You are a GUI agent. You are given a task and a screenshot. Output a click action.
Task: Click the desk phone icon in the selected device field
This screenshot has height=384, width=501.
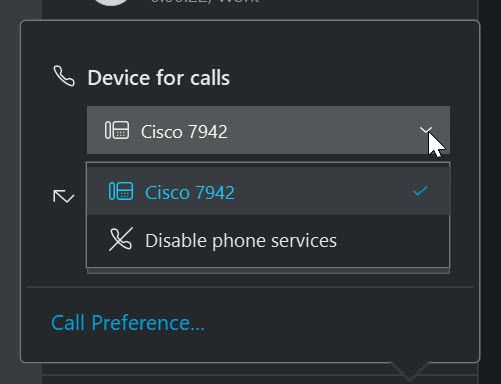click(x=117, y=130)
